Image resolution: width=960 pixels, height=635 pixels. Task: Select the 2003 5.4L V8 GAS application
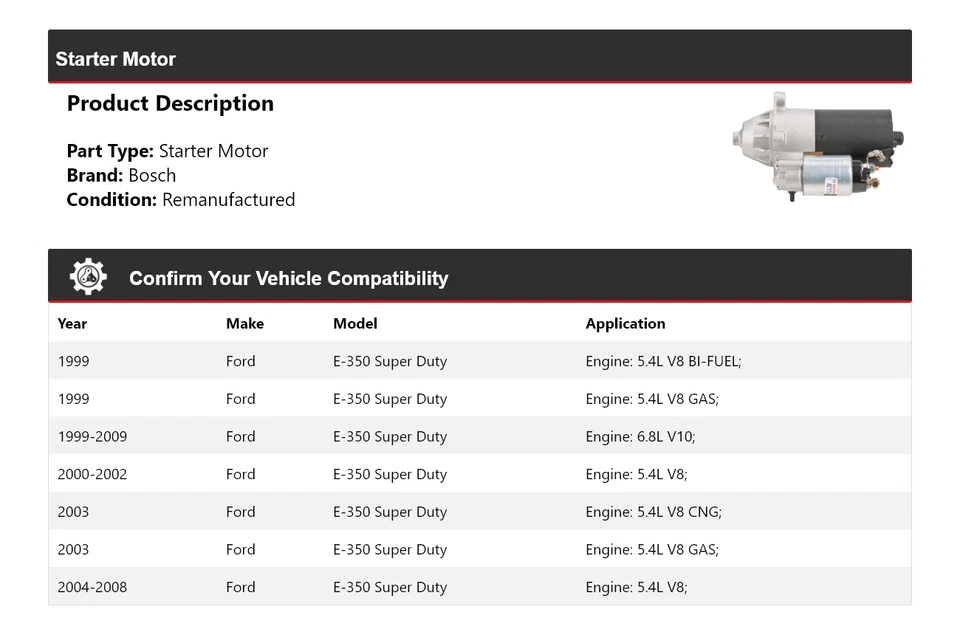pyautogui.click(x=652, y=550)
